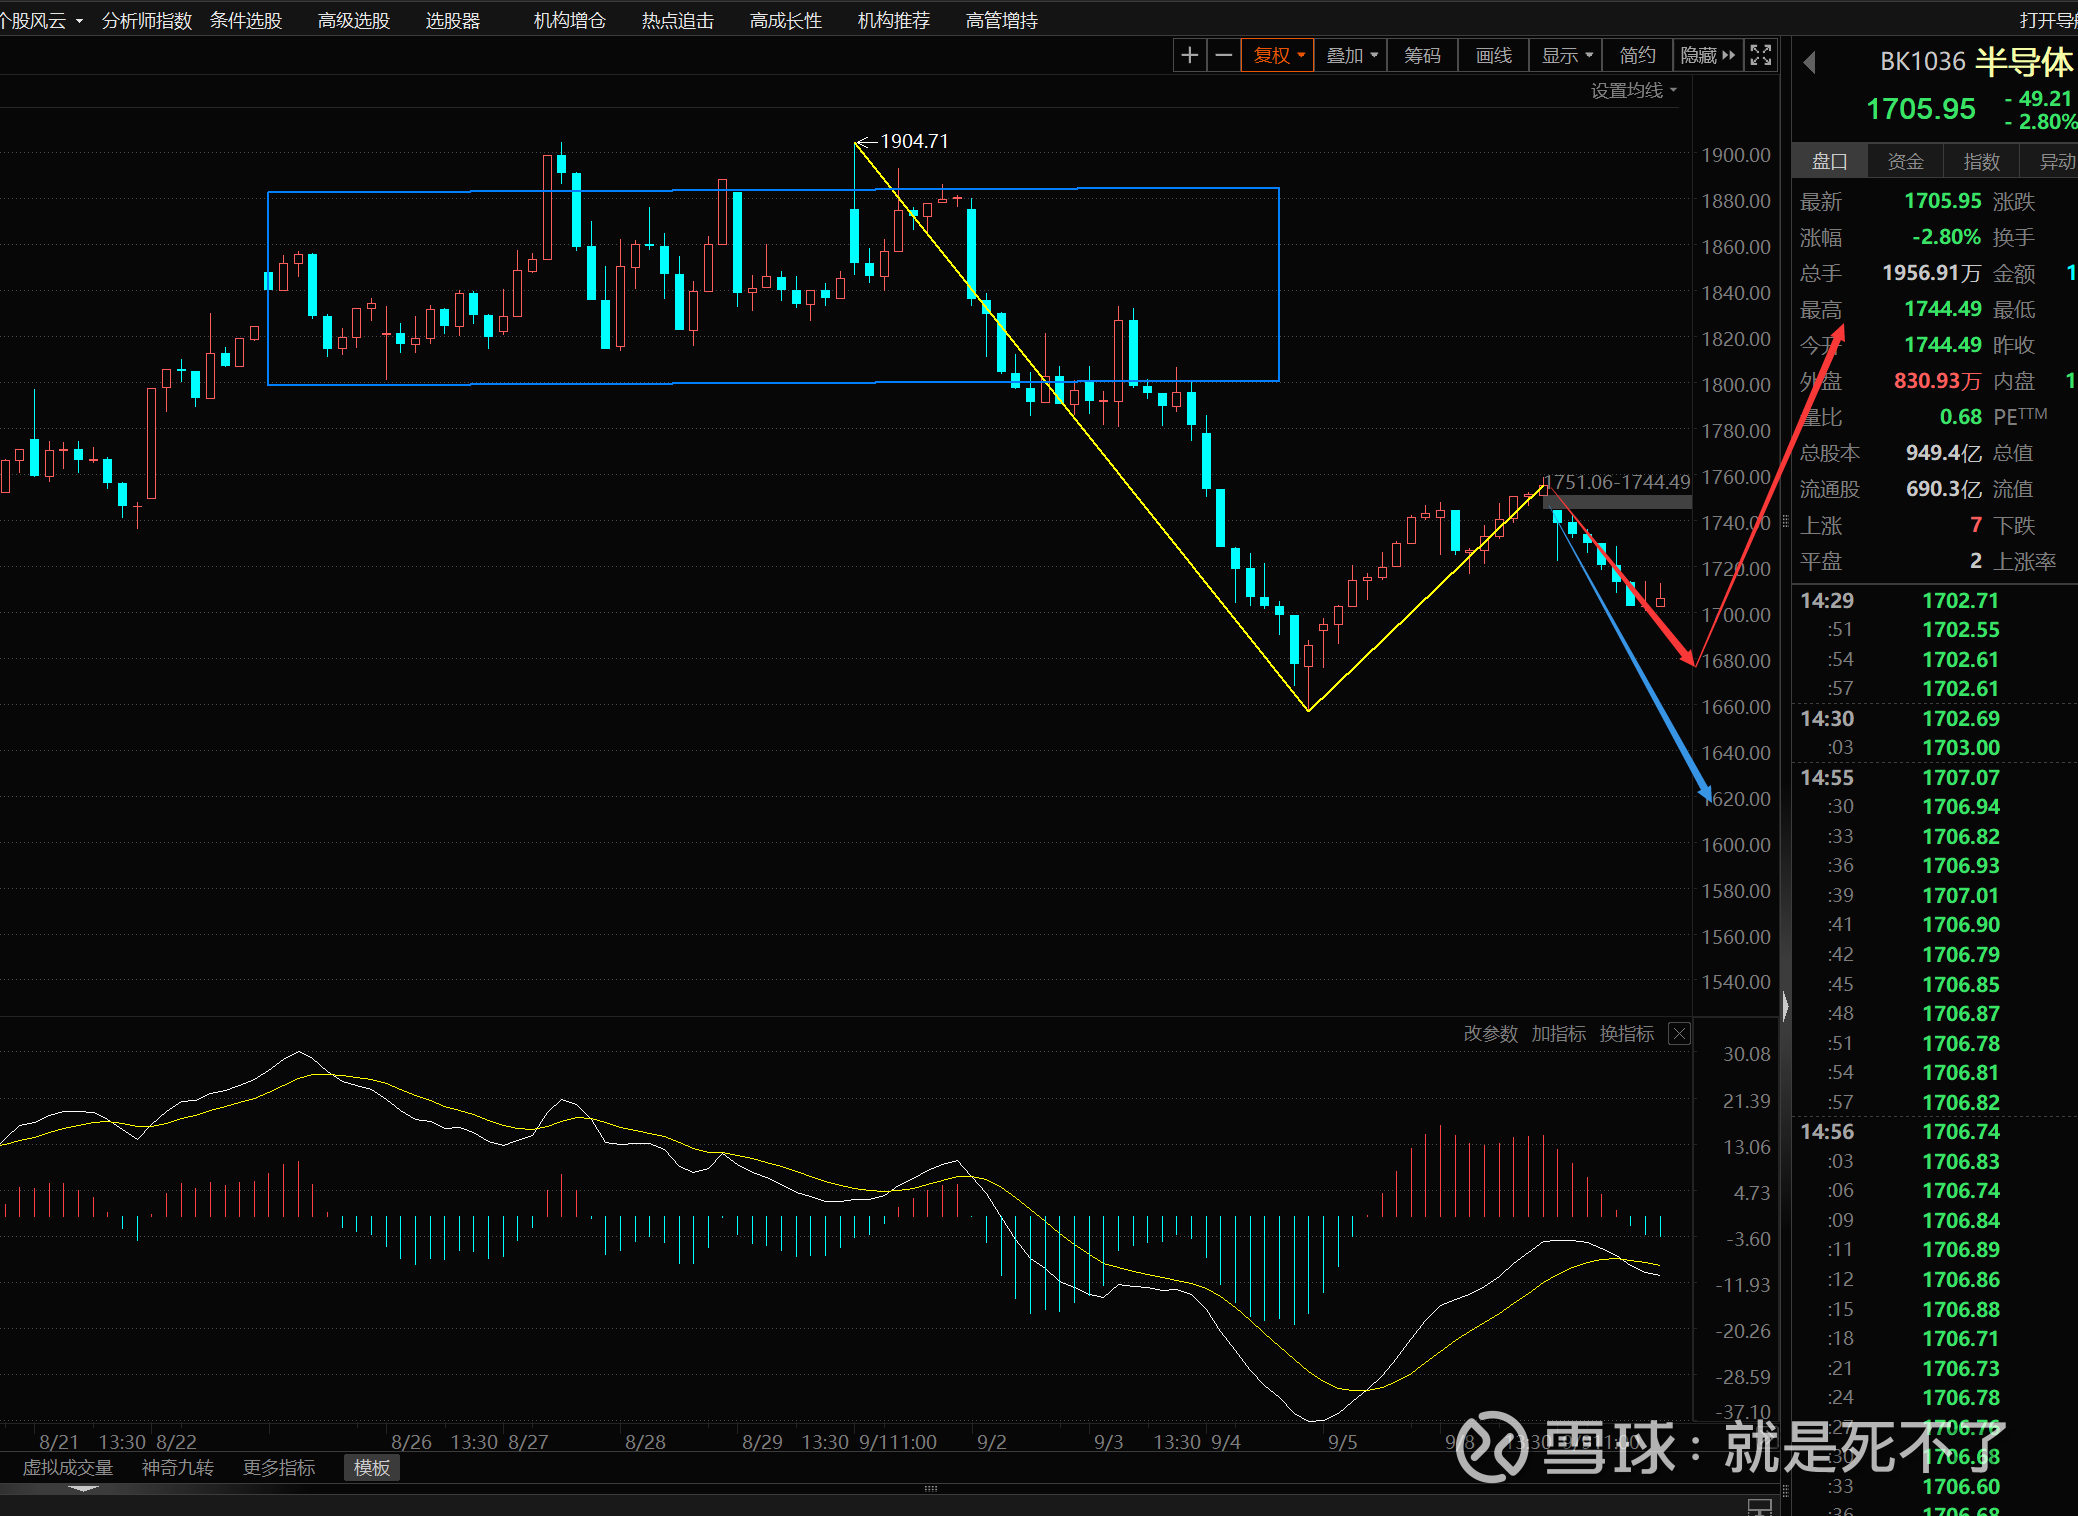Toggle the 筹码 chip distribution view

(1422, 56)
